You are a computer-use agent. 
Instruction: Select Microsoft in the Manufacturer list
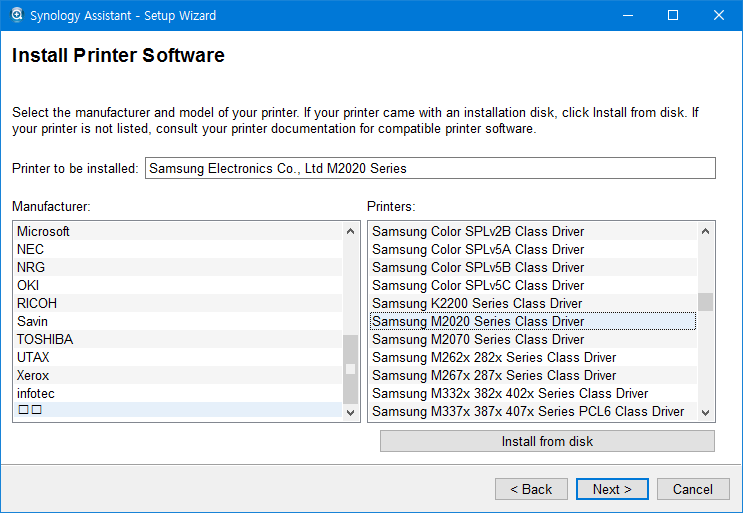44,231
